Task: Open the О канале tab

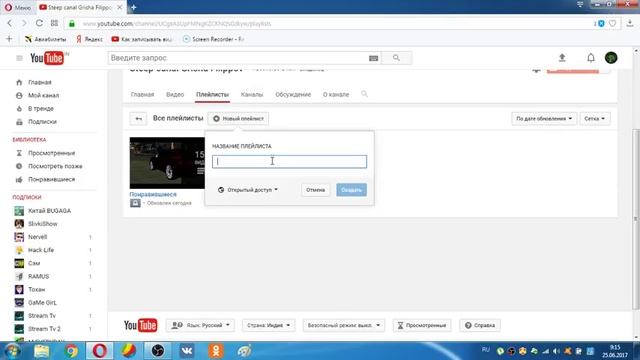Action: tap(336, 94)
